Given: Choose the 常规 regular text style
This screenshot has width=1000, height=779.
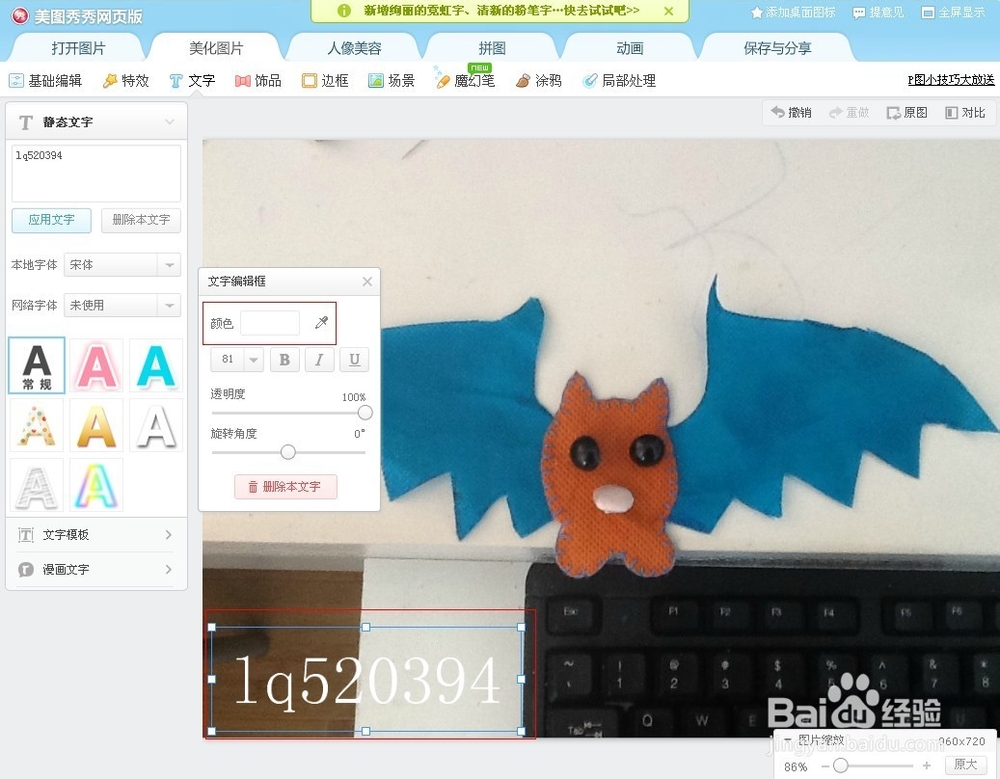Looking at the screenshot, I should click(37, 365).
